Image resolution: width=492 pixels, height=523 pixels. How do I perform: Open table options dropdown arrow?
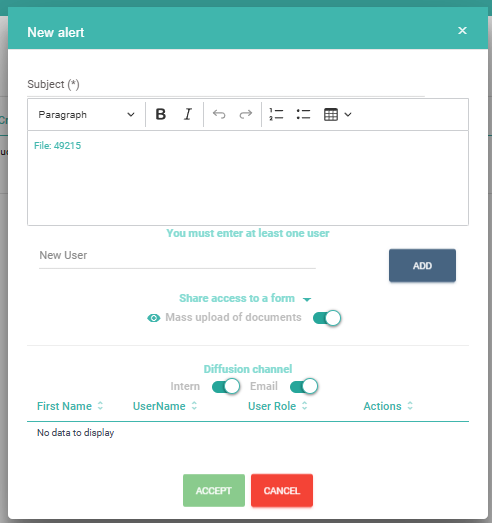coord(348,114)
